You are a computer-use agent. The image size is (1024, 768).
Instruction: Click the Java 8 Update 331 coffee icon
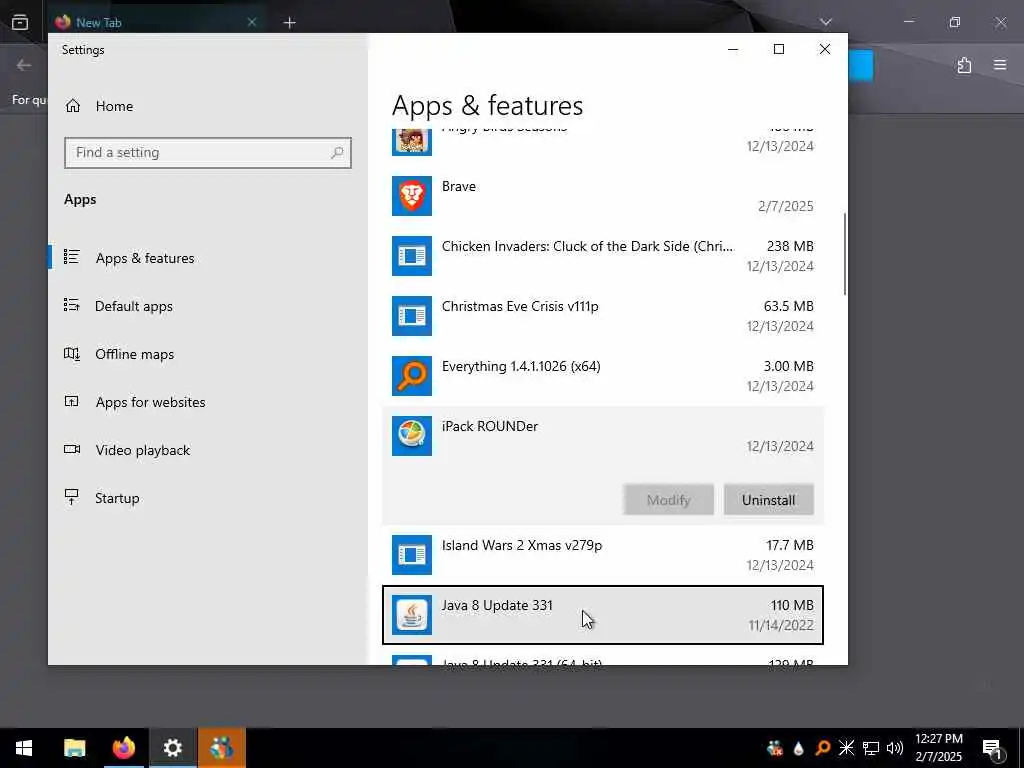click(411, 615)
